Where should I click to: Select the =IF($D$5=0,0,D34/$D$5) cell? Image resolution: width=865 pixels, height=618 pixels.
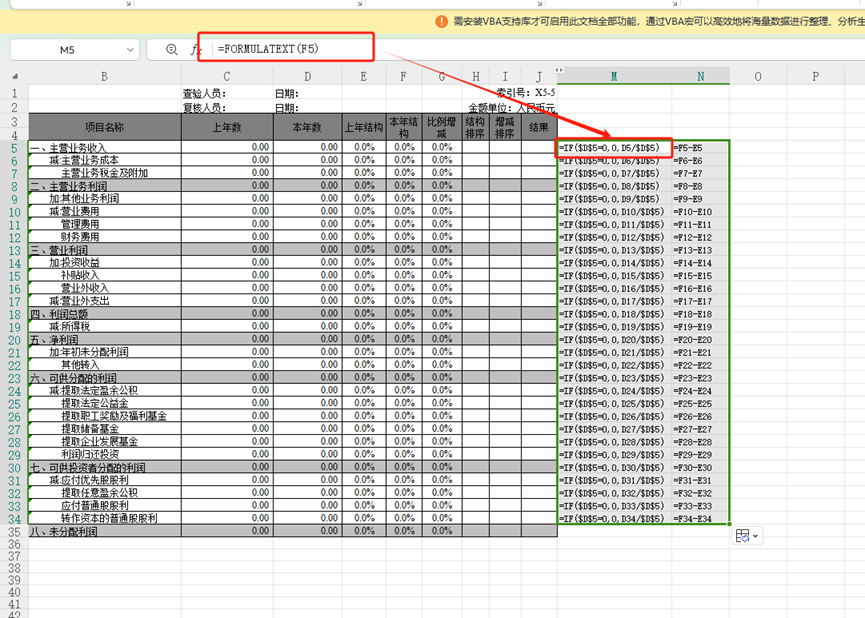614,519
